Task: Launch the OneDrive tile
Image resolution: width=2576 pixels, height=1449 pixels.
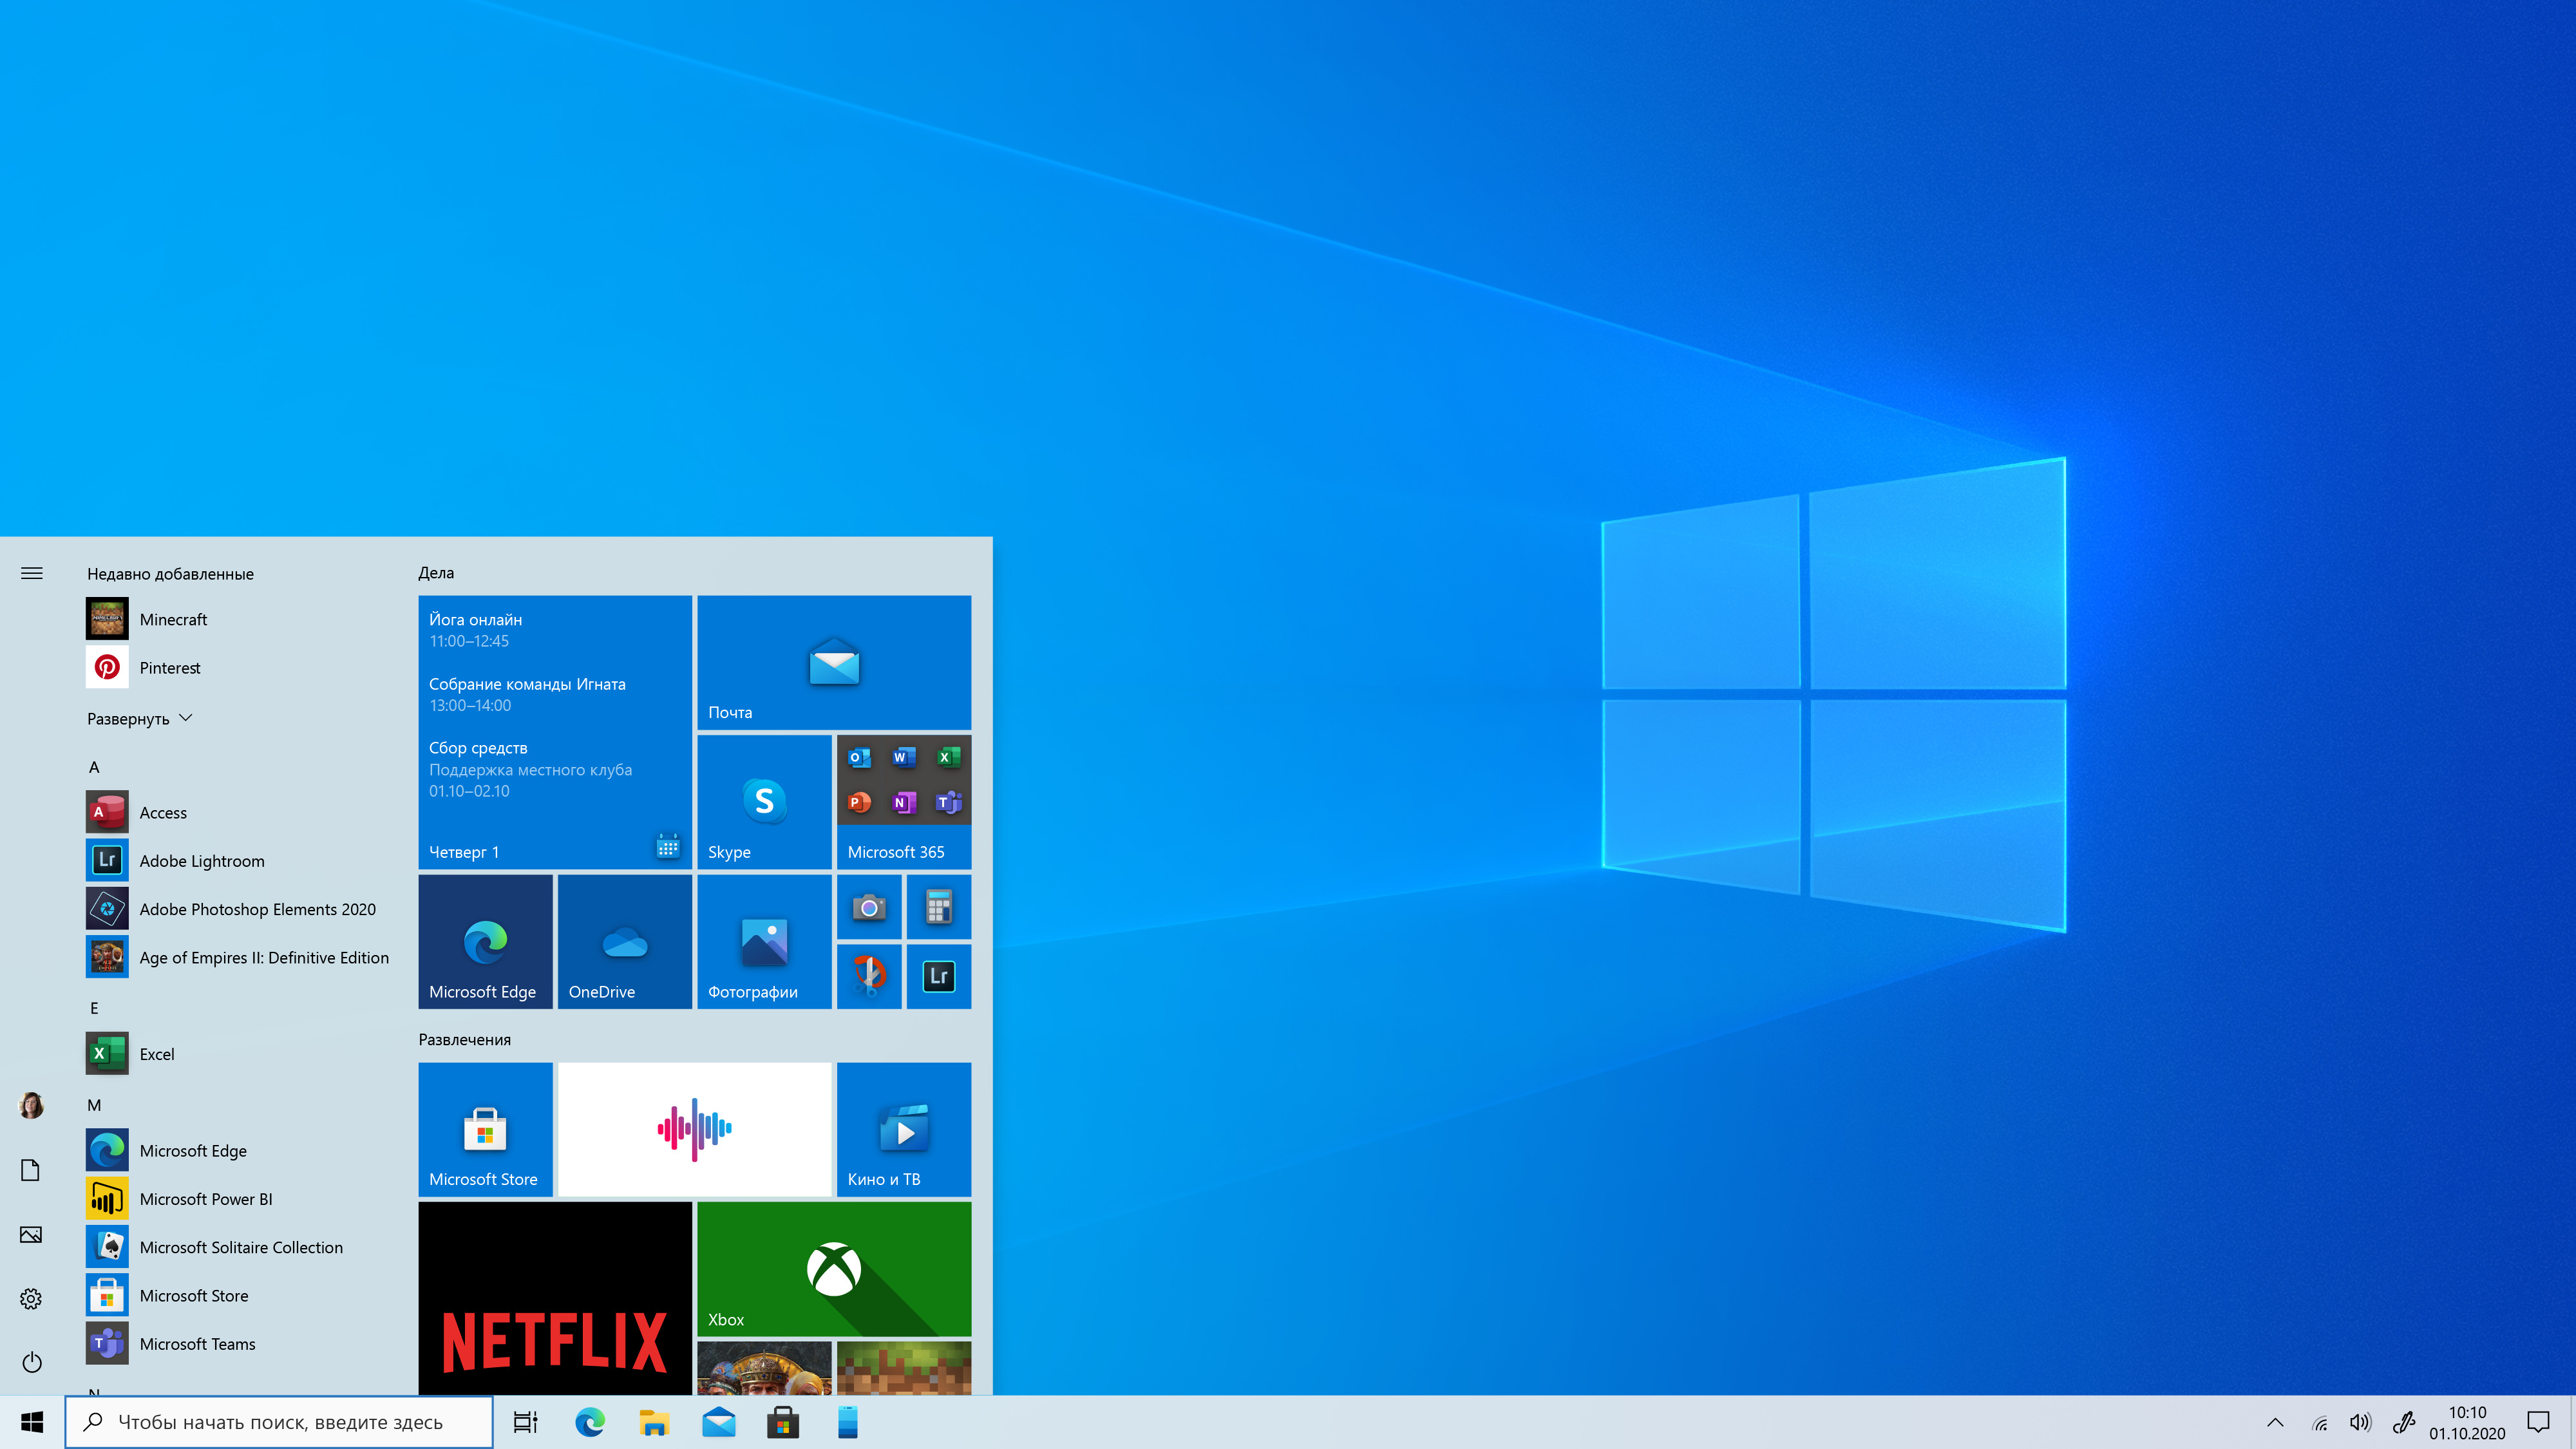Action: click(x=624, y=941)
